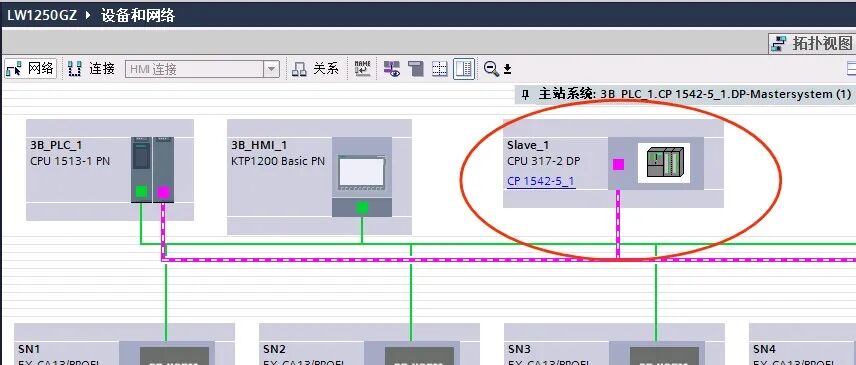This screenshot has height=365, width=856.
Task: Click the 3B_HMI_1 device name
Action: [x=259, y=145]
